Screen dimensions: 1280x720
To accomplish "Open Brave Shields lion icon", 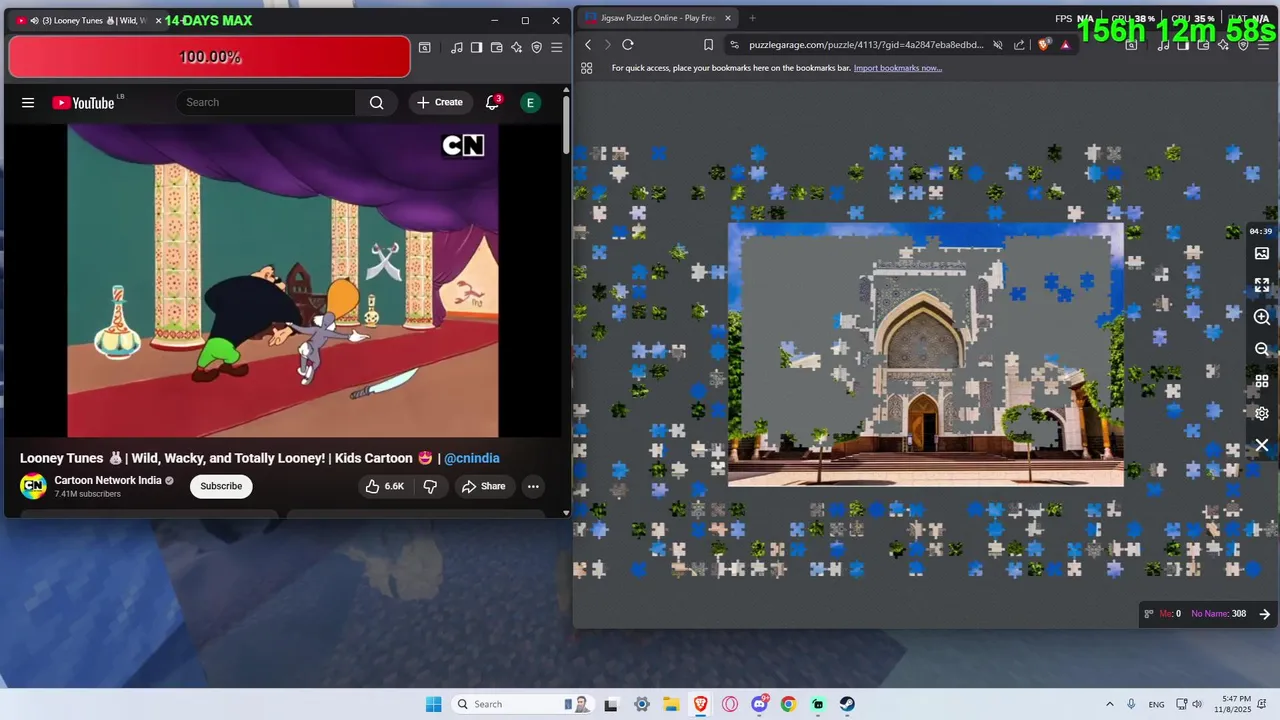I will (1045, 45).
